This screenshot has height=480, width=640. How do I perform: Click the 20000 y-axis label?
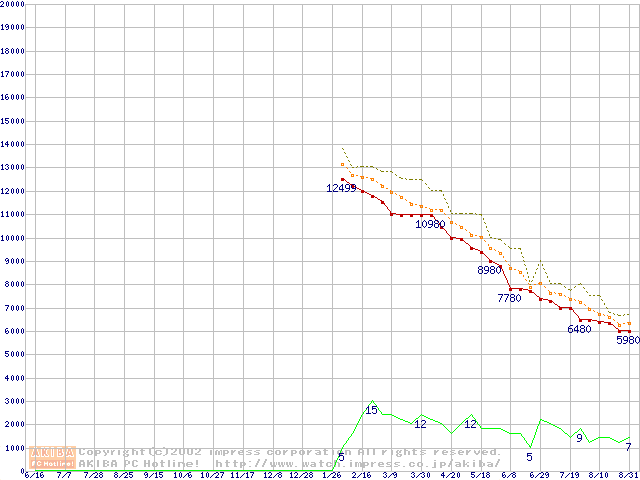click(13, 4)
